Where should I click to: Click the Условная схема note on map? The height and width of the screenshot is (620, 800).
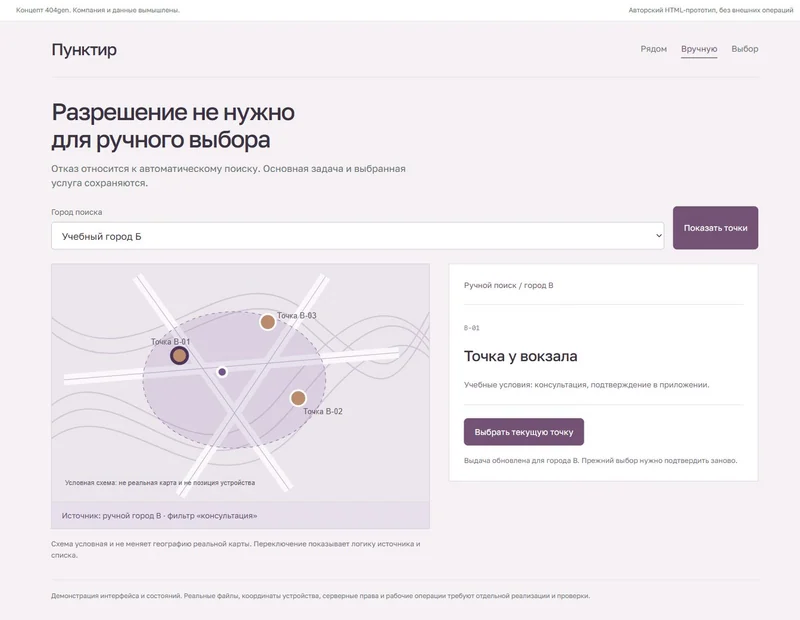point(160,482)
